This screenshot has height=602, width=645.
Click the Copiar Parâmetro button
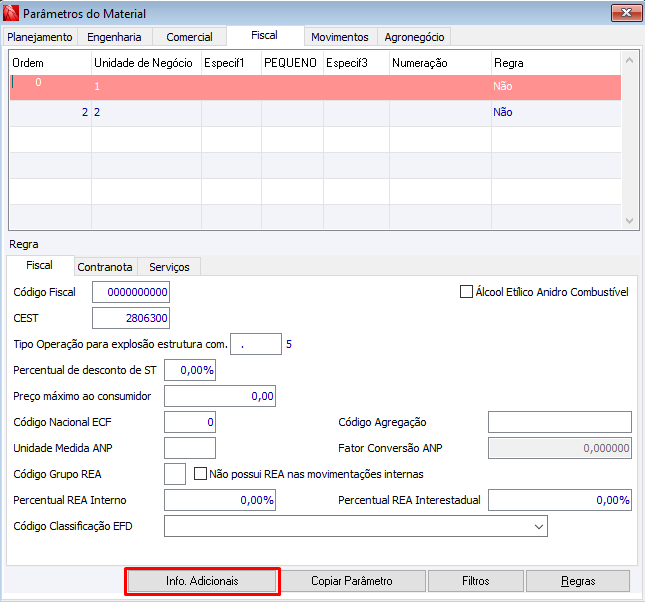pyautogui.click(x=352, y=581)
